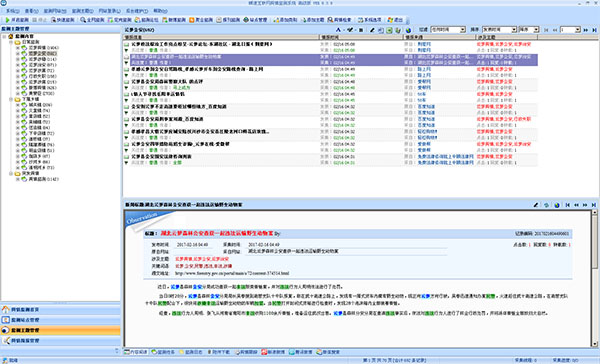Screen dimensions: 600x364
Task: Switch to the 内容阅读 bottom tab
Action: pos(136,352)
